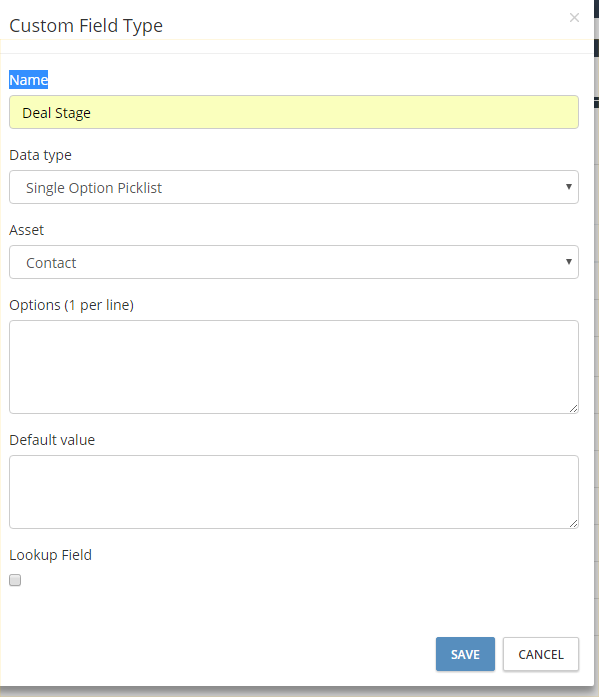This screenshot has height=697, width=599.
Task: Enable the Lookup Field checkbox
Action: click(15, 580)
